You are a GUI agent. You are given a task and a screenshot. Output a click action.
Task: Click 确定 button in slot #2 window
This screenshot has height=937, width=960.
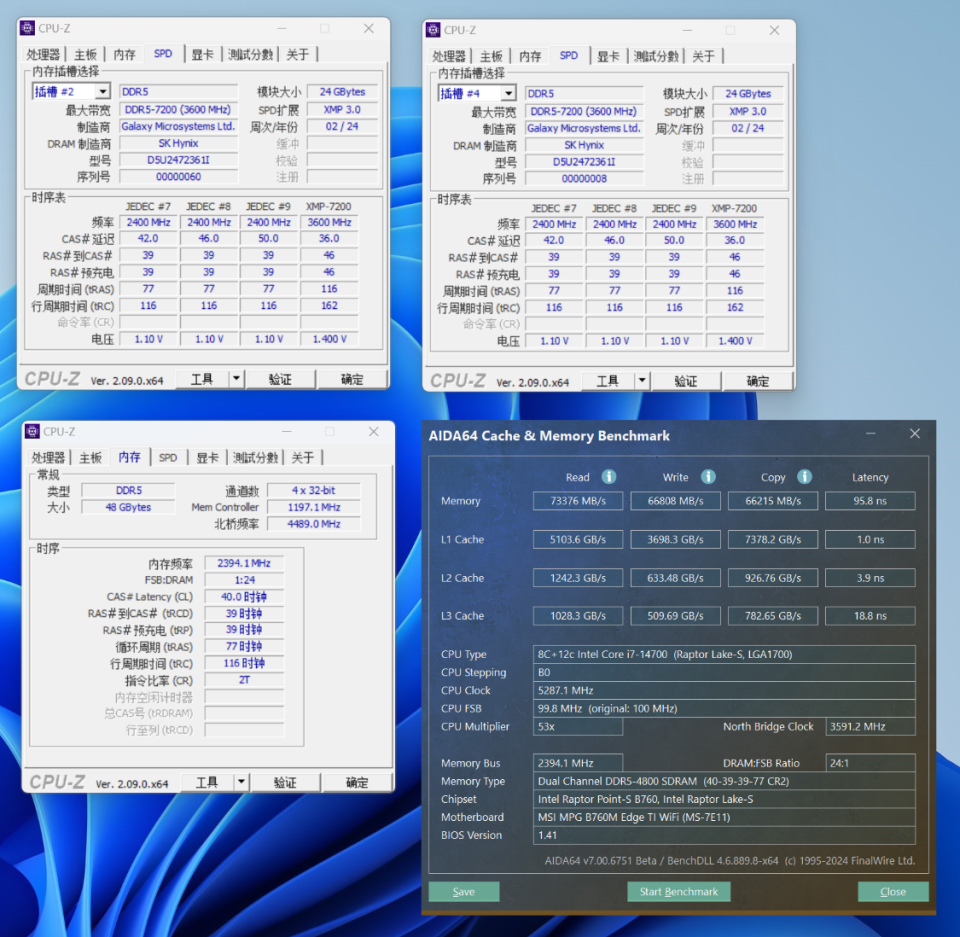point(352,379)
